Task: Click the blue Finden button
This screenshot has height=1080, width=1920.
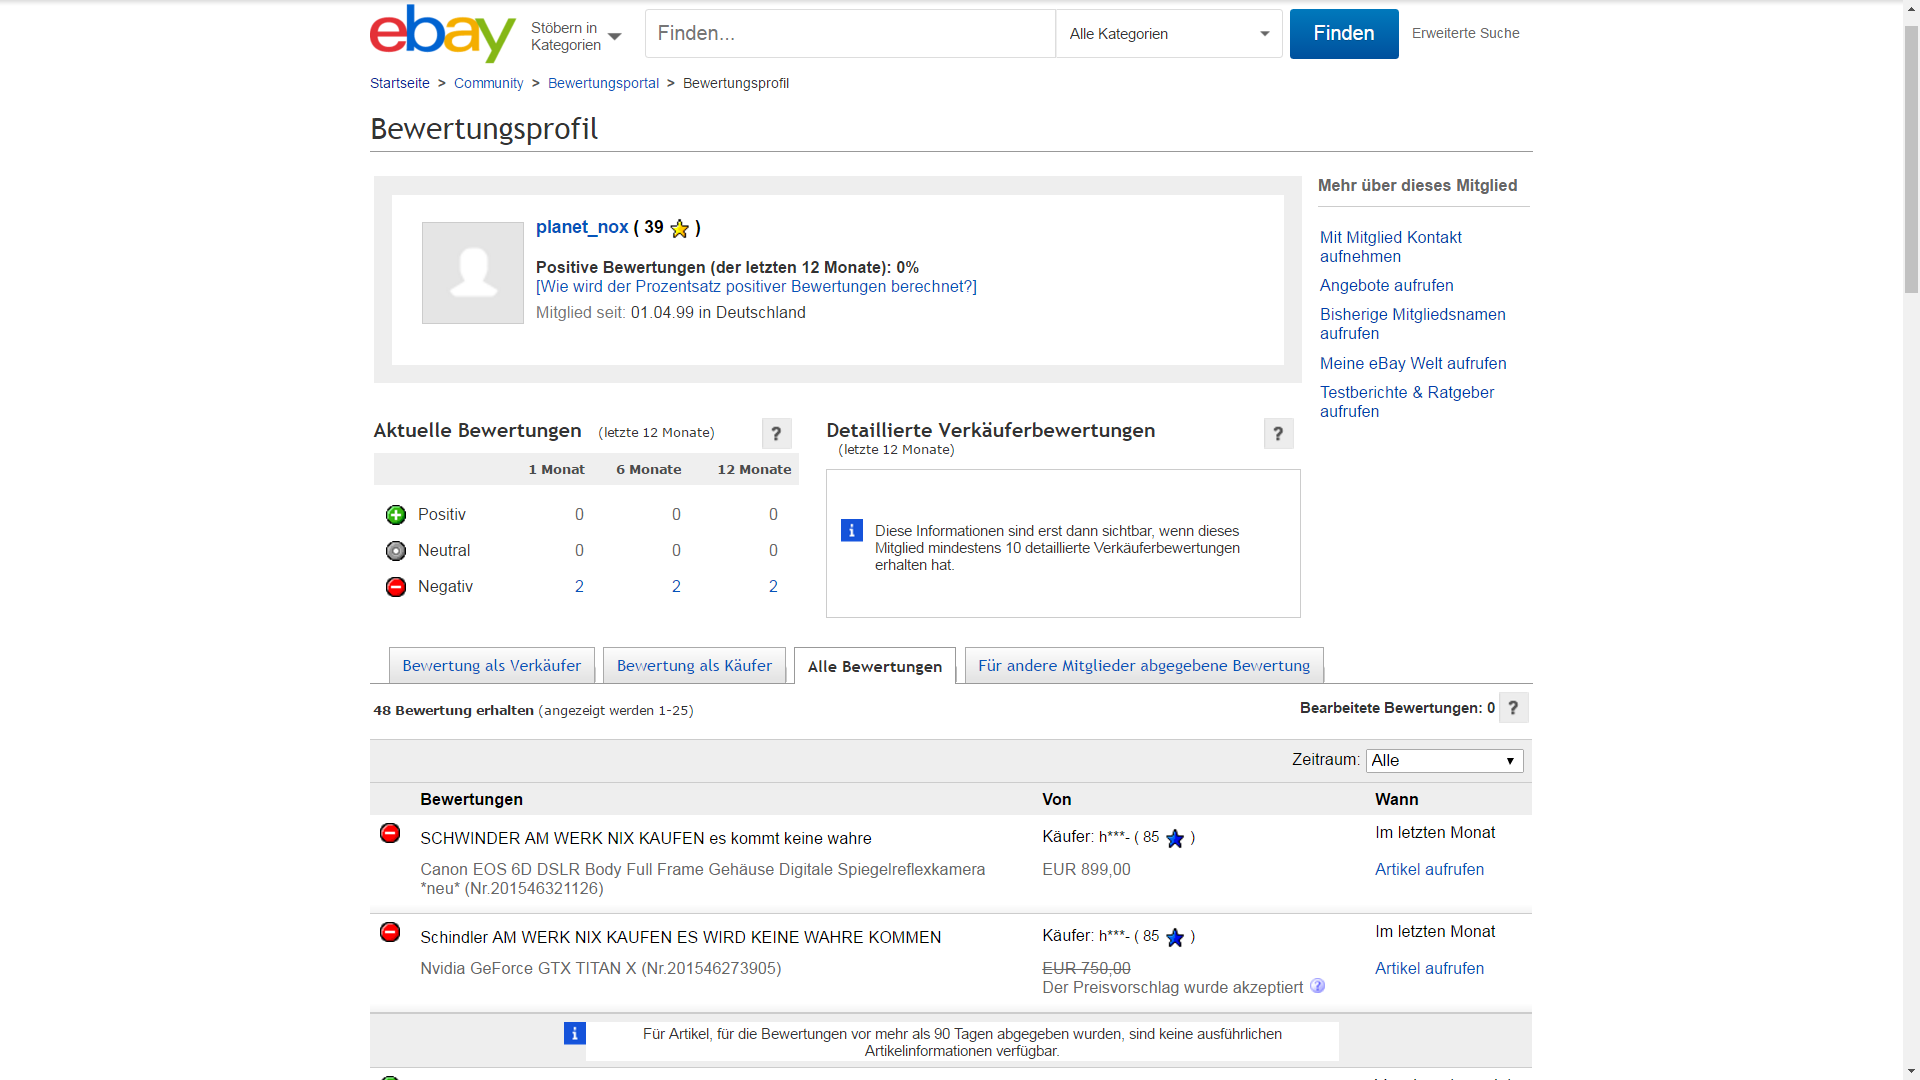Action: click(1344, 34)
